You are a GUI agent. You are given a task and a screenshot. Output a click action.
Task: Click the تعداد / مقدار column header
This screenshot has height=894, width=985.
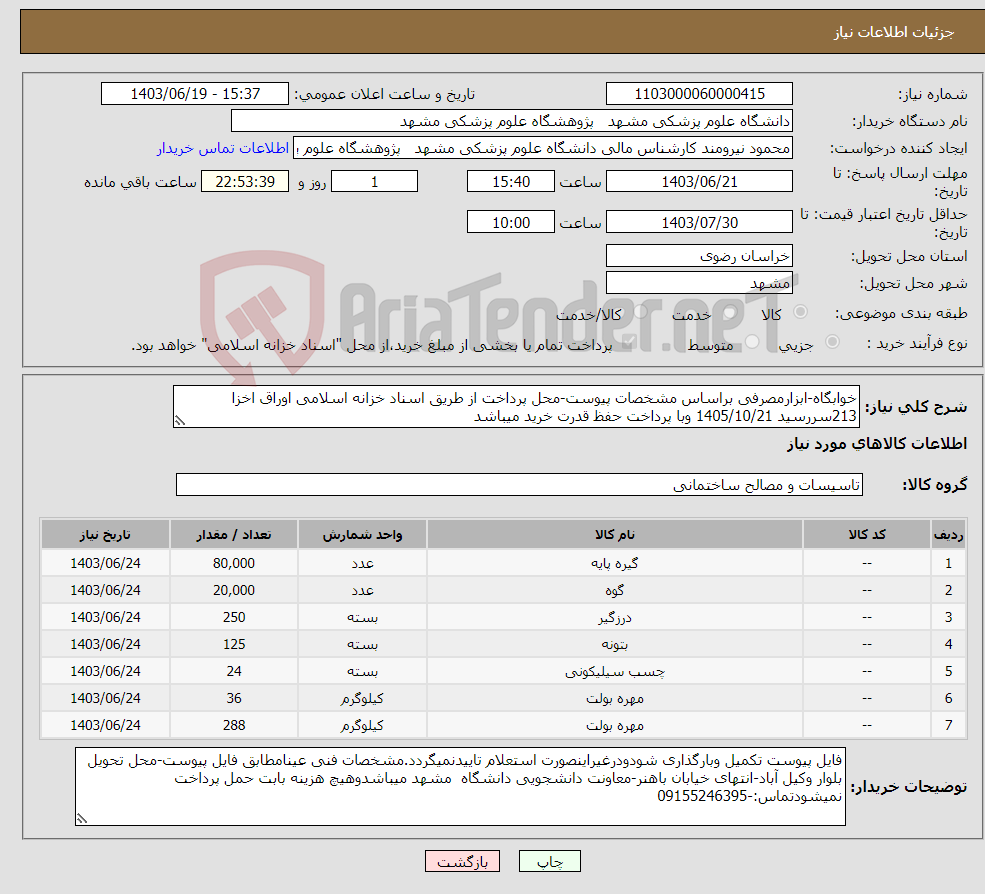pos(234,535)
